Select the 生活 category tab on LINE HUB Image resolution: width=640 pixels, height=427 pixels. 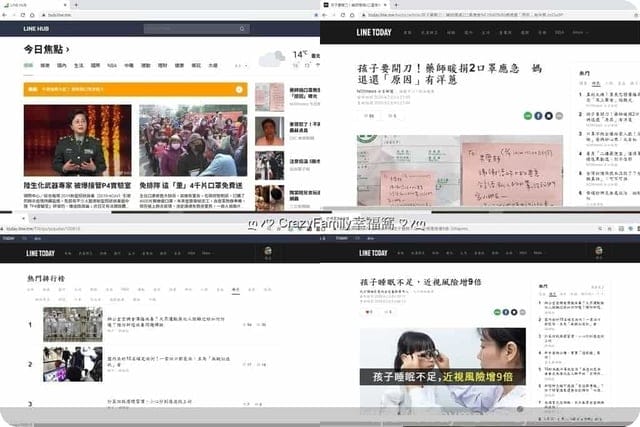(x=78, y=65)
